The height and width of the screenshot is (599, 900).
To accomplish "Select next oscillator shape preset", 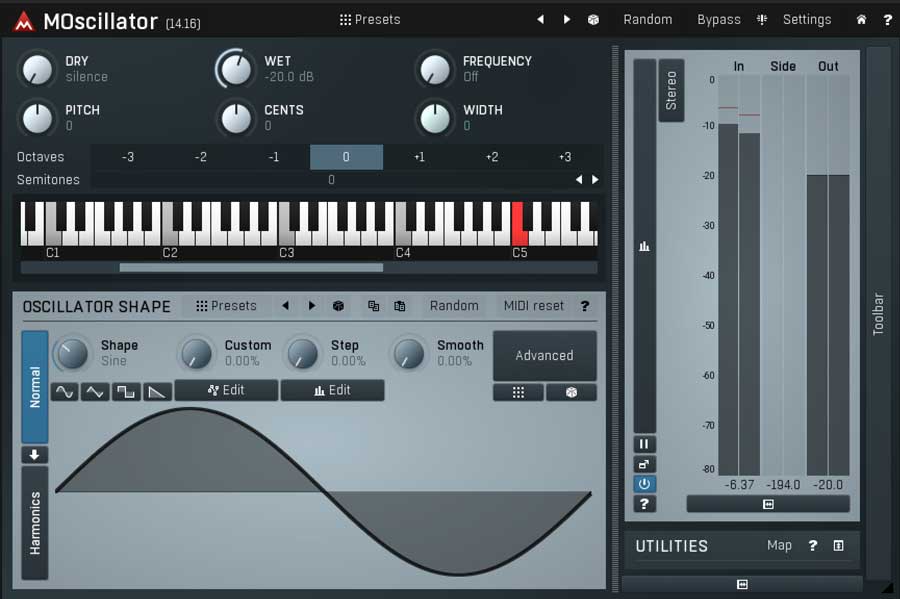I will (312, 306).
